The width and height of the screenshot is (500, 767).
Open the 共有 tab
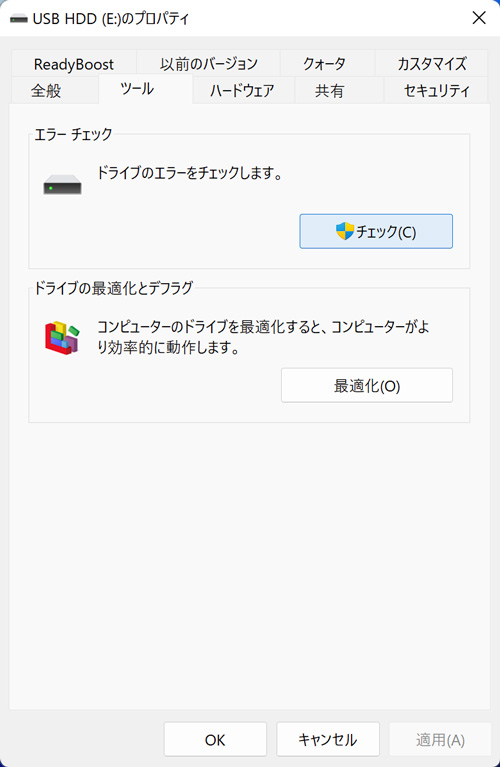[329, 90]
